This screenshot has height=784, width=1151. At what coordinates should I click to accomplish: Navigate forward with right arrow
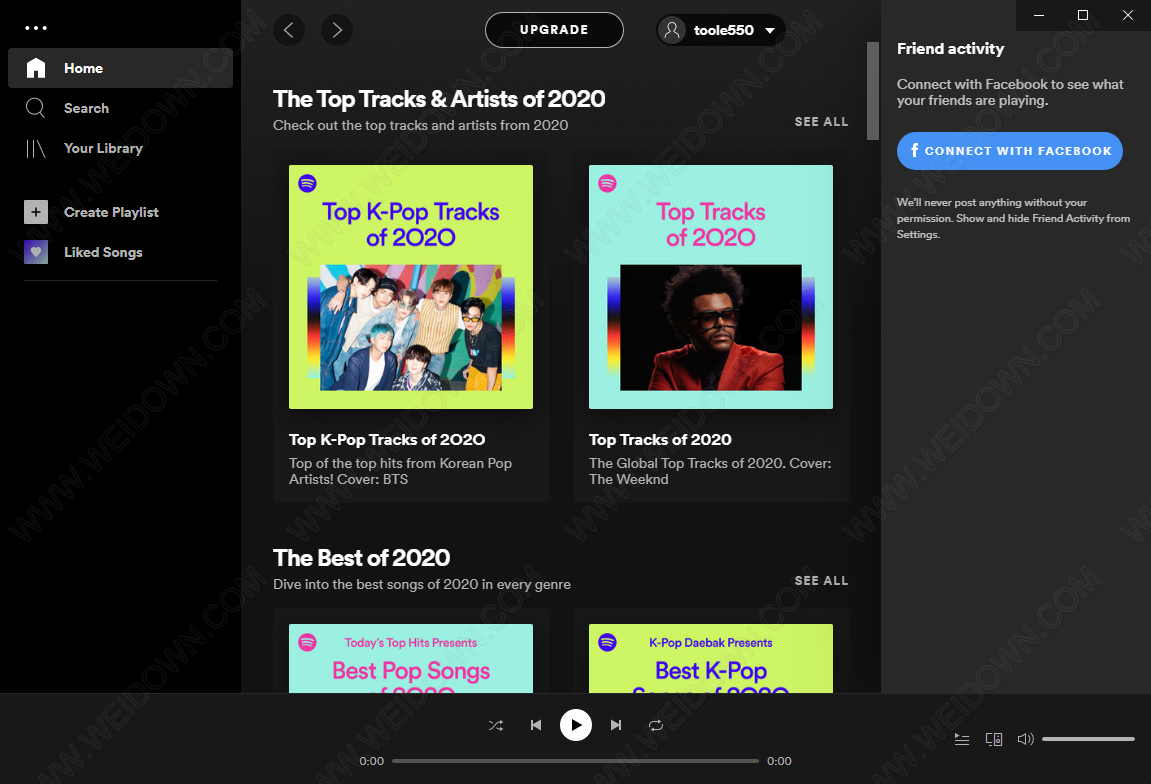(x=337, y=30)
